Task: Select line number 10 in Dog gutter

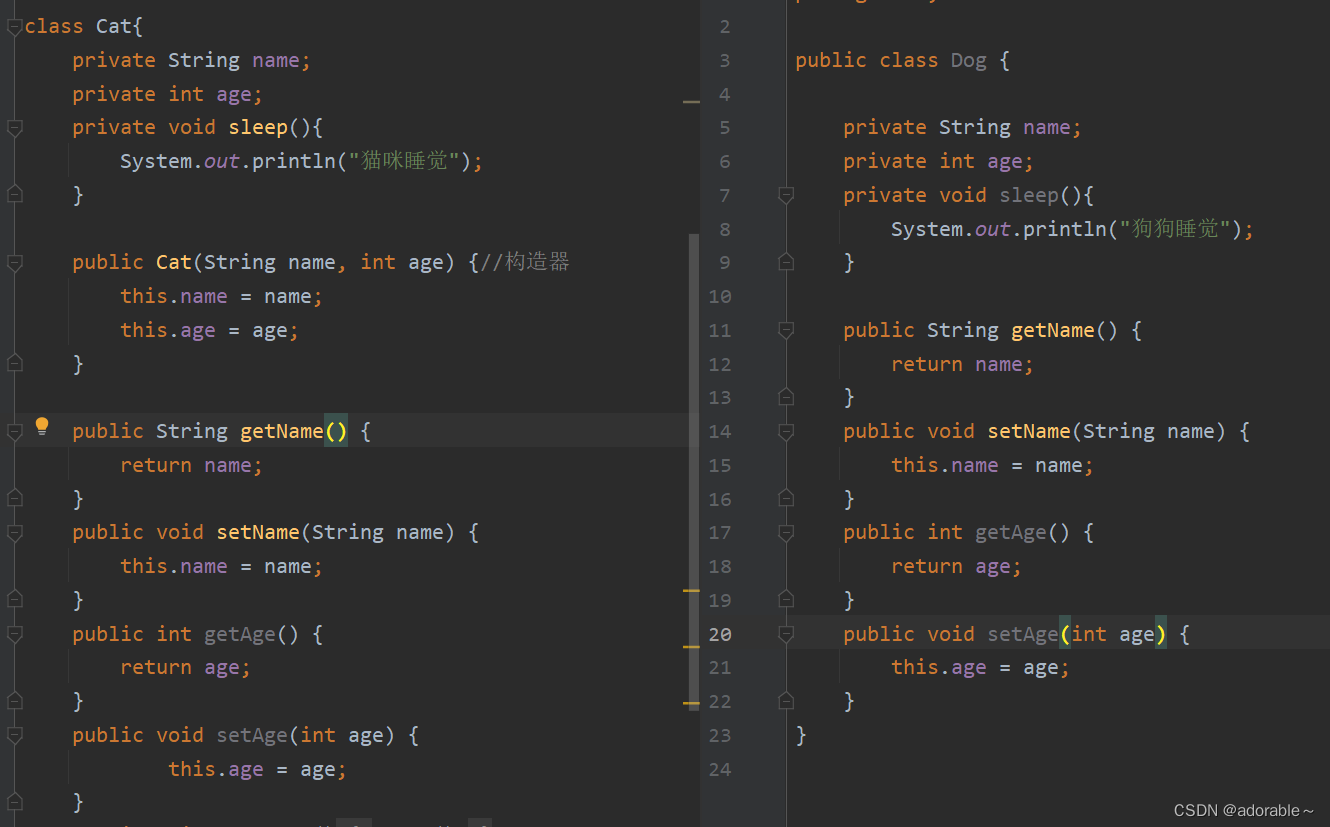Action: pos(720,297)
